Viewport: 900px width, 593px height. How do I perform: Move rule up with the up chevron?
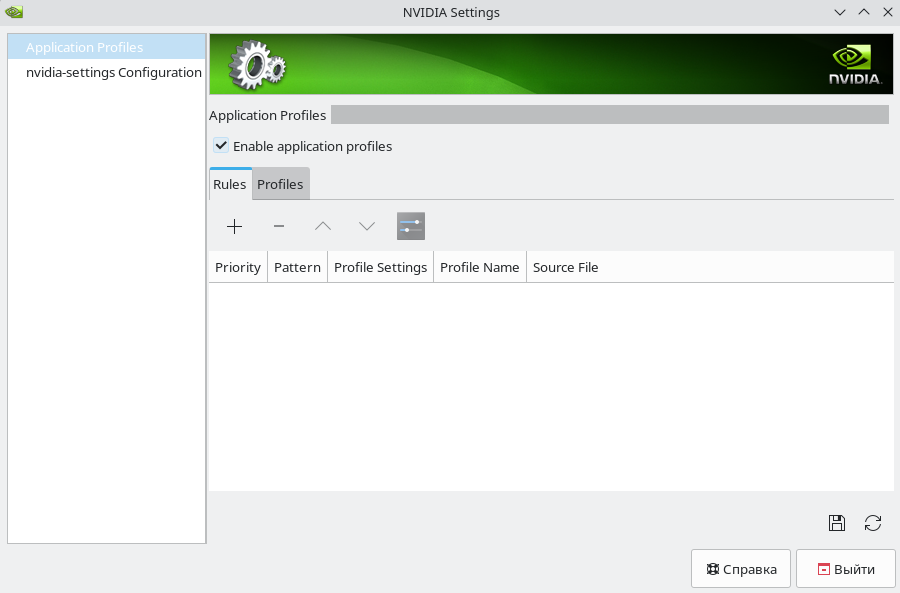click(323, 226)
